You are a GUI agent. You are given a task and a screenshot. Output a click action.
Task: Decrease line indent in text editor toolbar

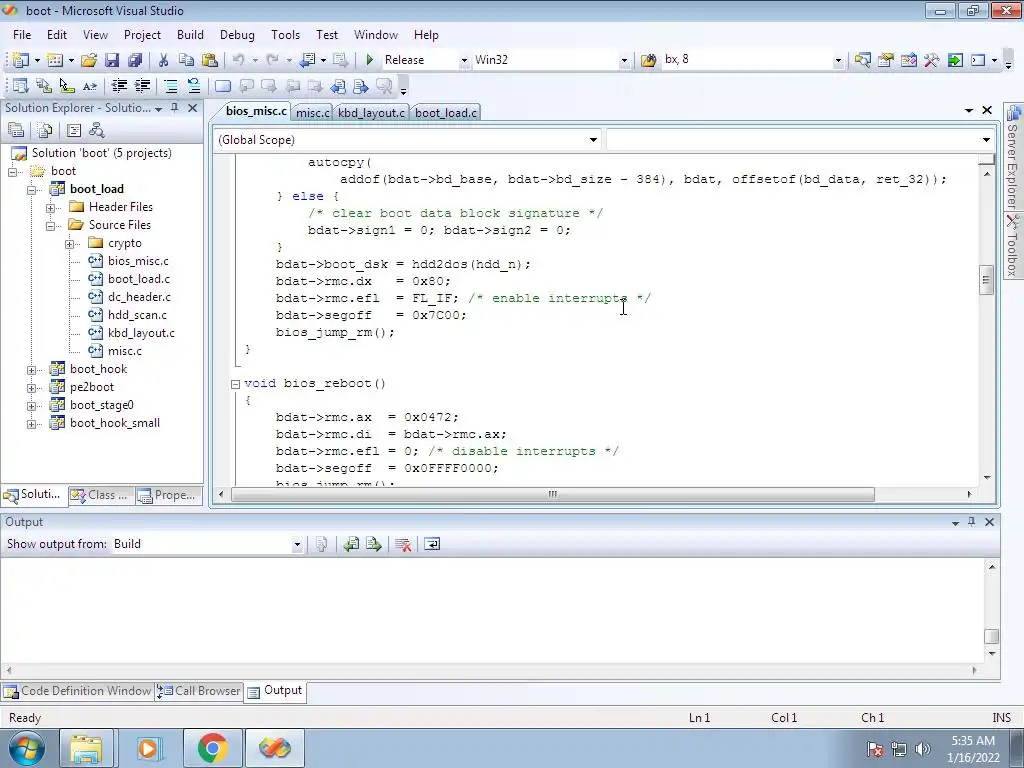[x=119, y=86]
